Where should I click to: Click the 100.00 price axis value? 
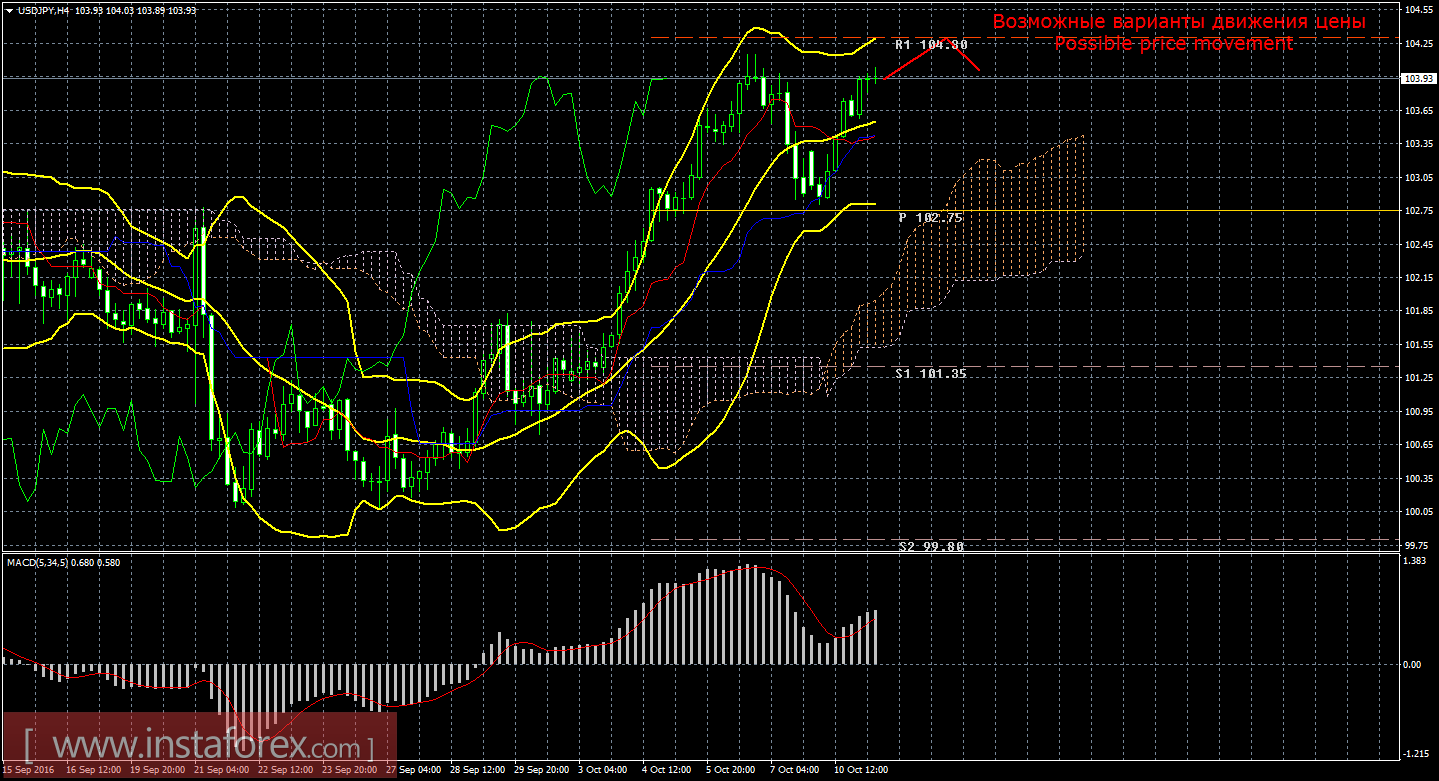[1415, 512]
